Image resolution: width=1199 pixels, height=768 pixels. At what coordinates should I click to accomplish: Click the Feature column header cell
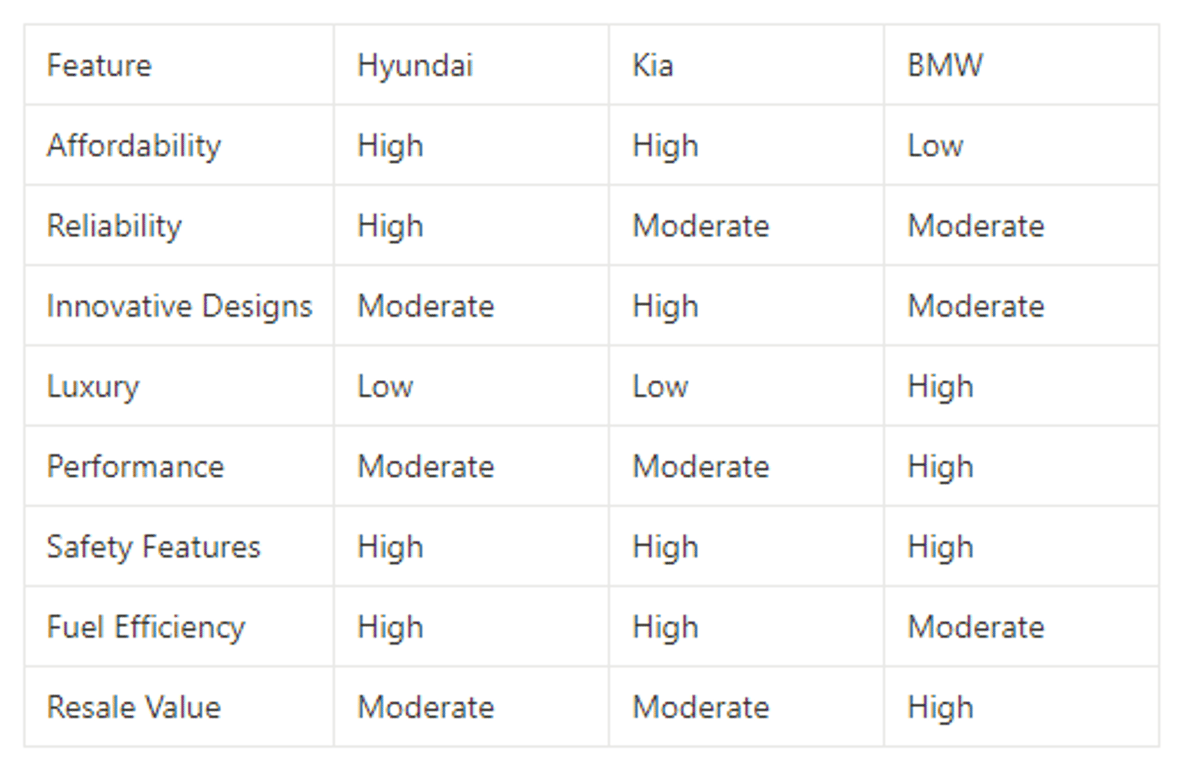pos(179,65)
